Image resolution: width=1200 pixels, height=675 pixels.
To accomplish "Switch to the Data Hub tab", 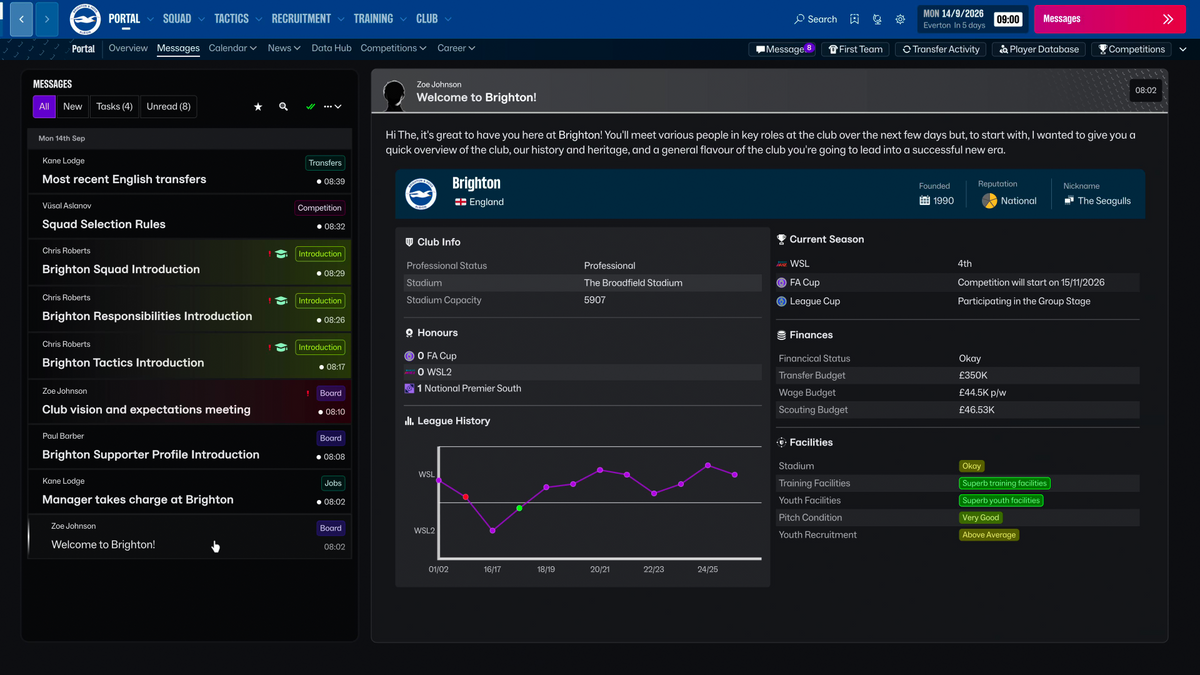I will (331, 48).
